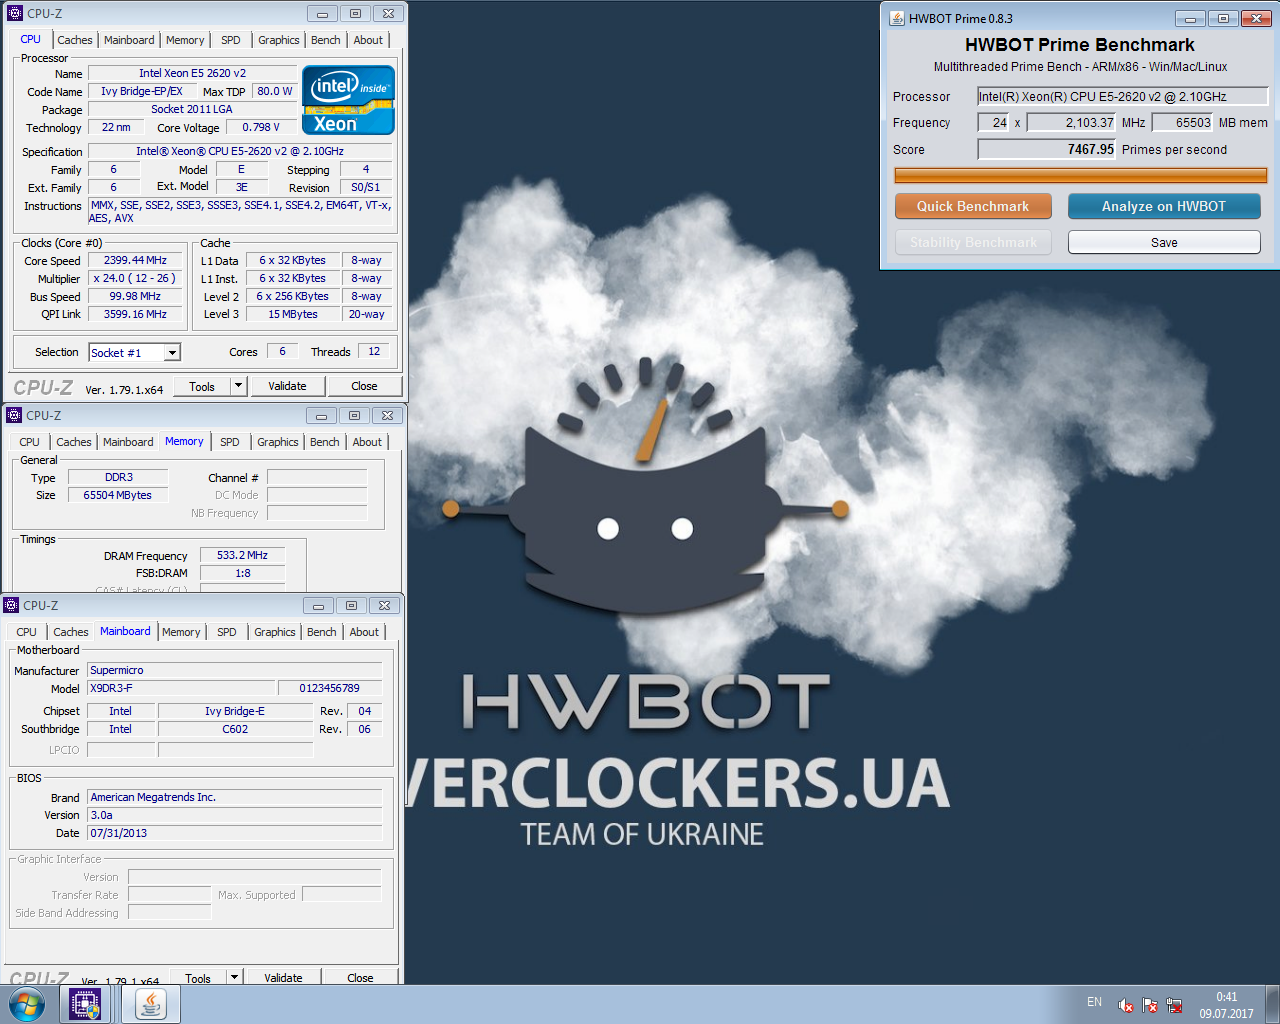Screen dimensions: 1280x1024
Task: Click the core count 24 field
Action: point(994,122)
